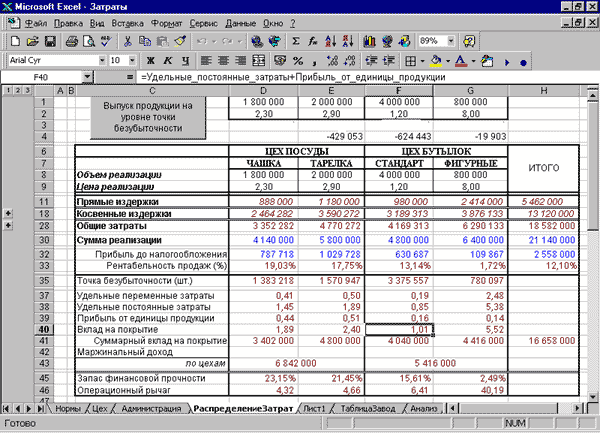Viewport: 600px width, 437px height.
Task: Save the workbook with the diskette icon
Action: 50,41
